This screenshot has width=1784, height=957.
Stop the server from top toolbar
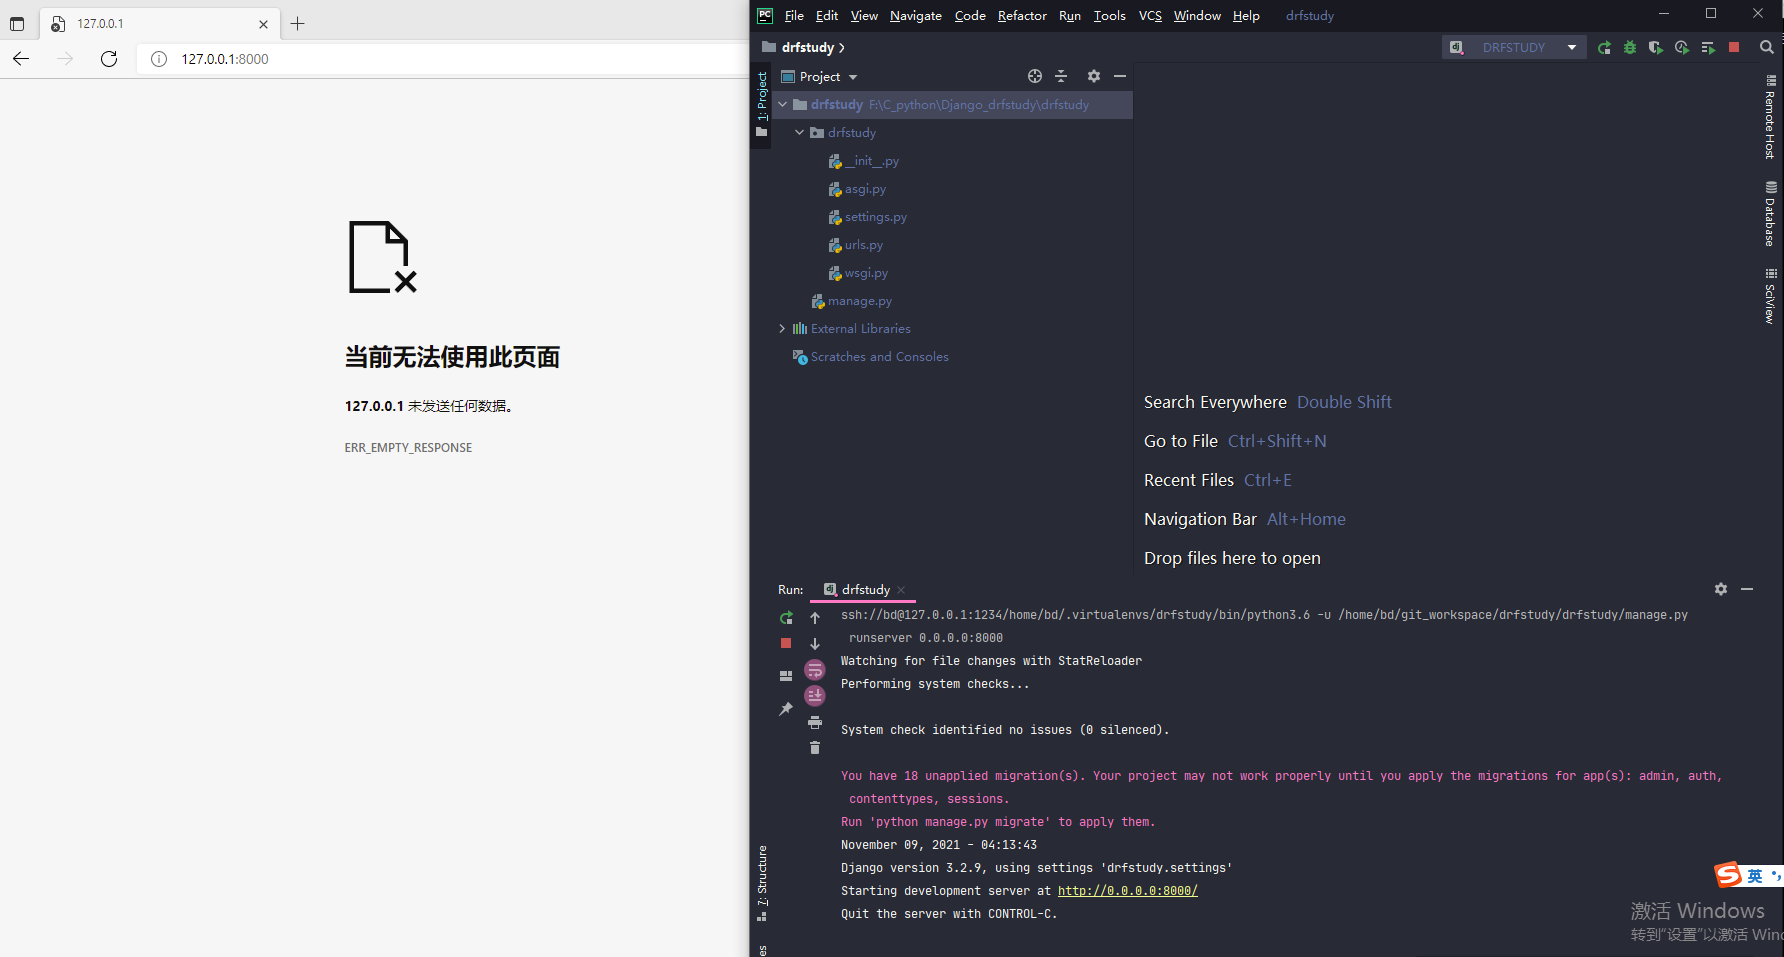click(1734, 47)
